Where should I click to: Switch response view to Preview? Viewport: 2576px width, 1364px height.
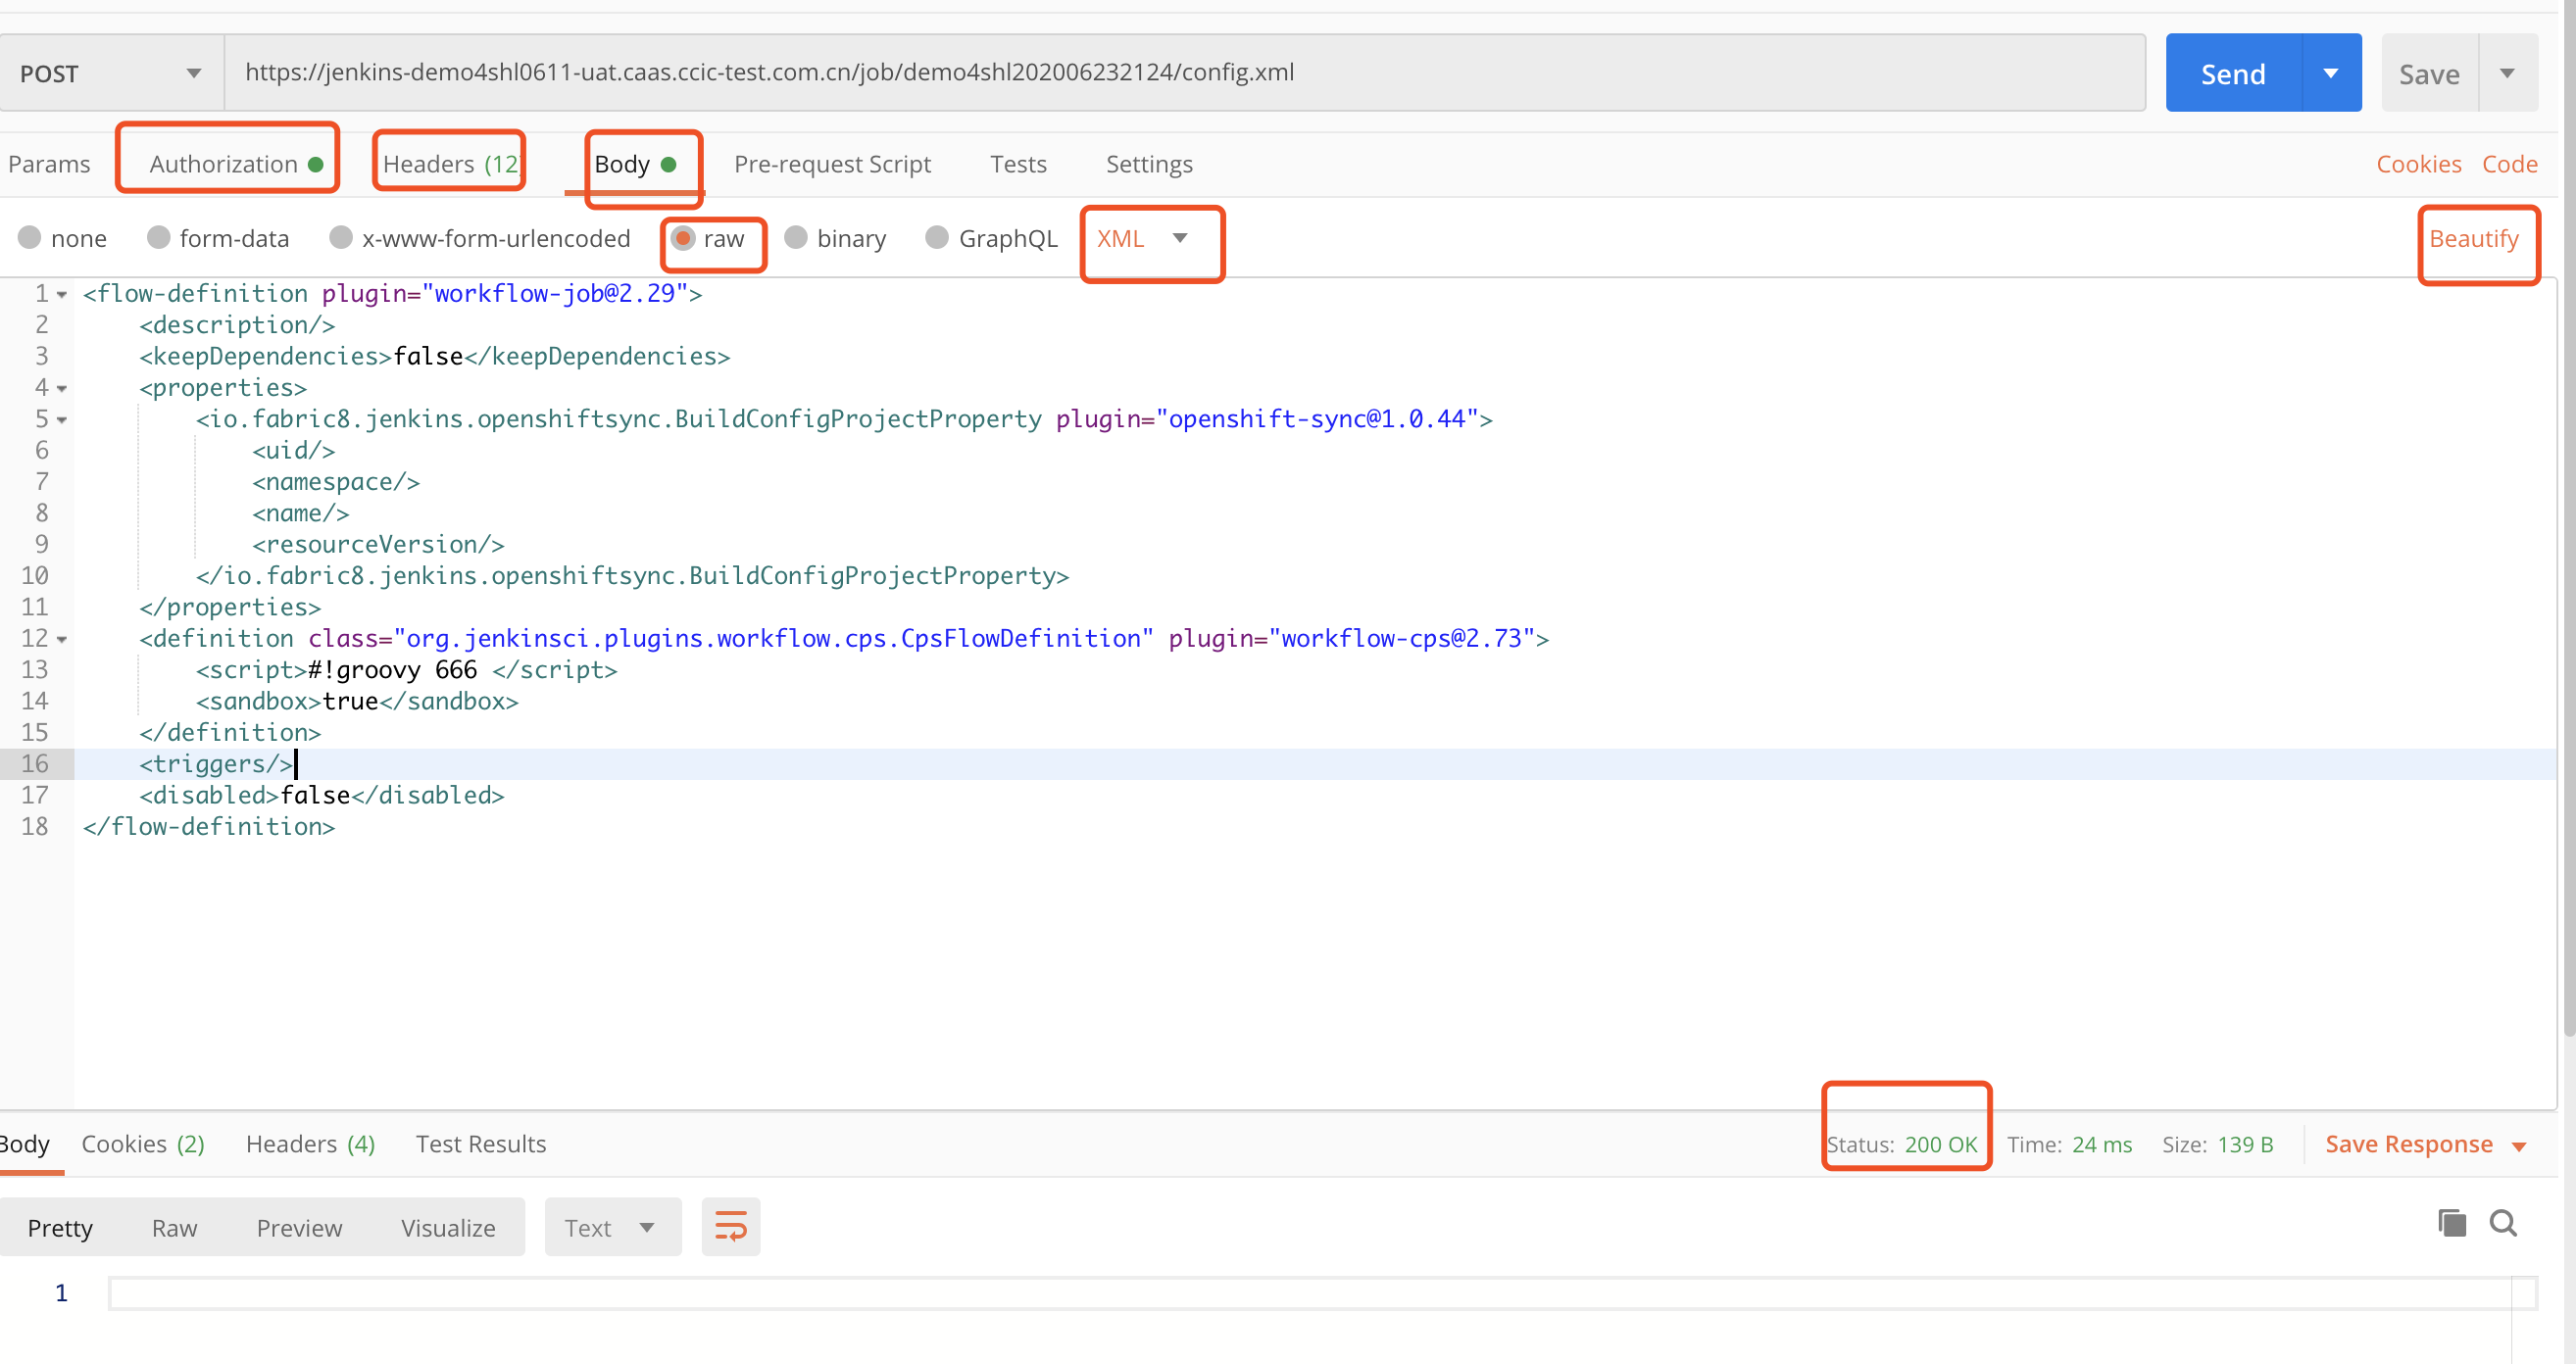click(299, 1226)
